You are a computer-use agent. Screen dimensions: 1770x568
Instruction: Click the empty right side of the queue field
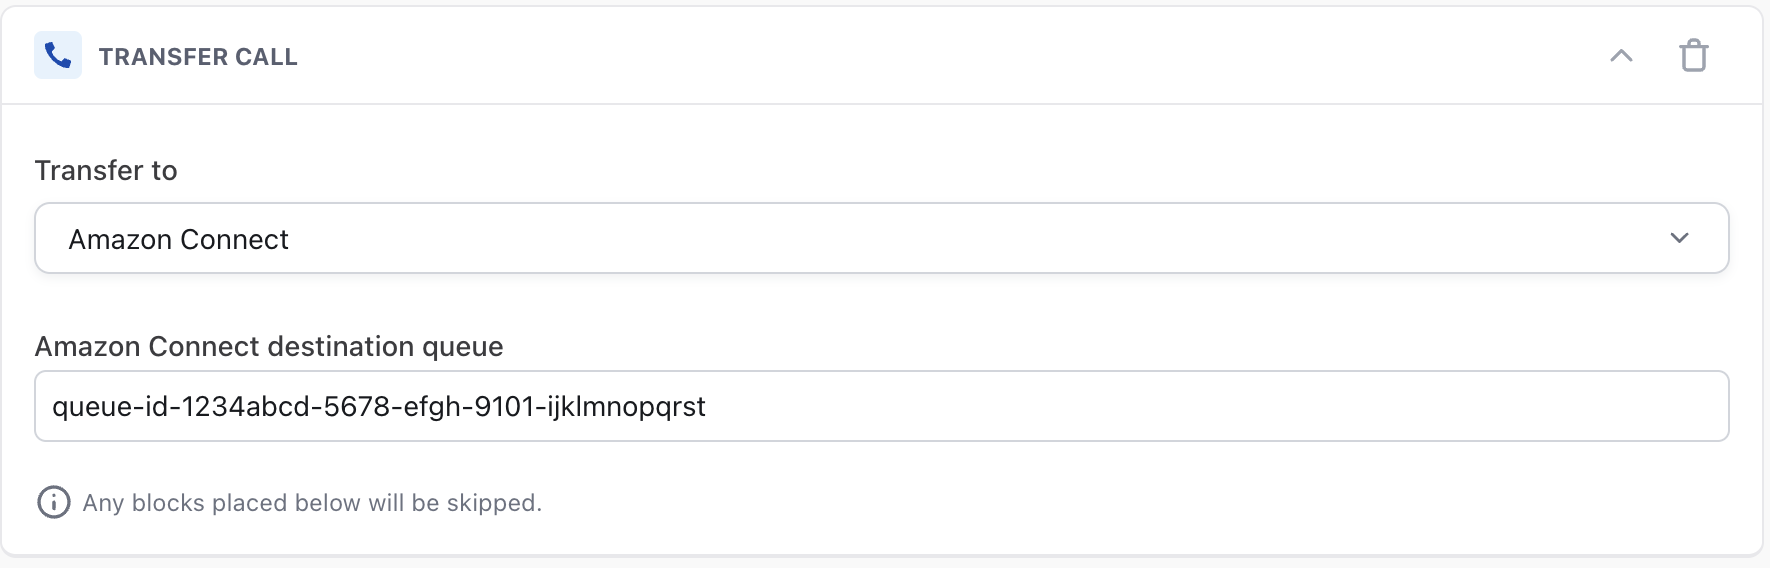pos(1400,406)
